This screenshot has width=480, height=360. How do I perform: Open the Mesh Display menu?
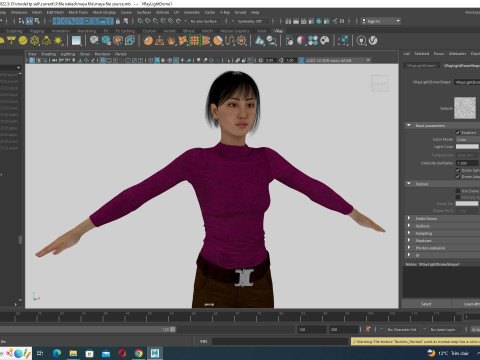104,12
